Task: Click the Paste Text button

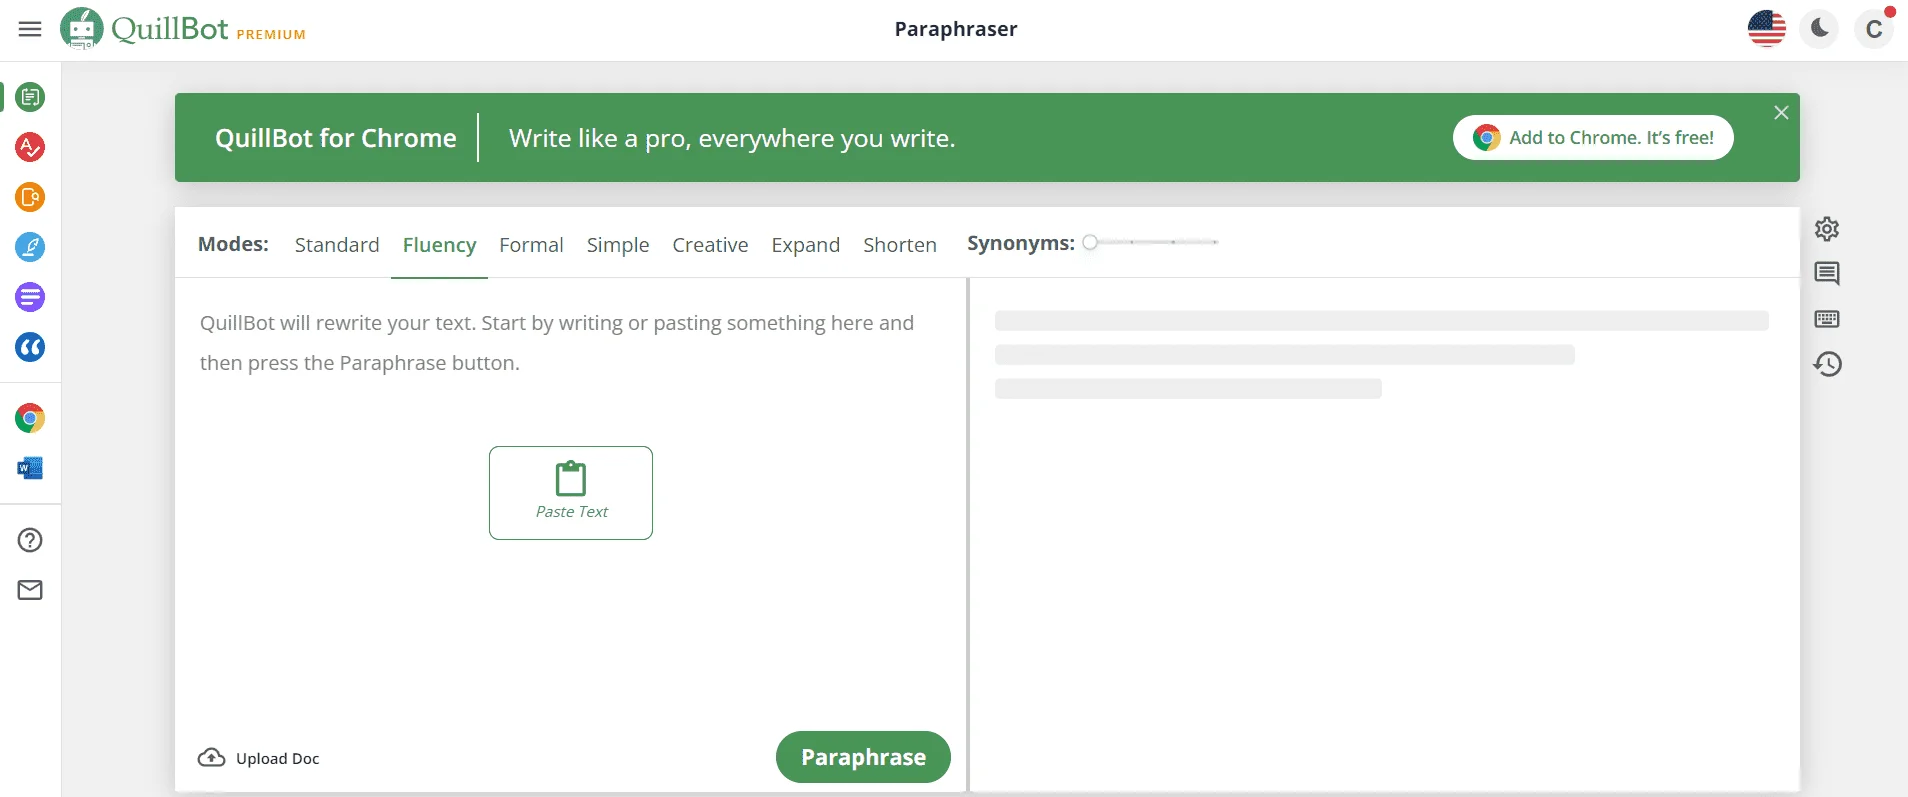Action: 571,493
